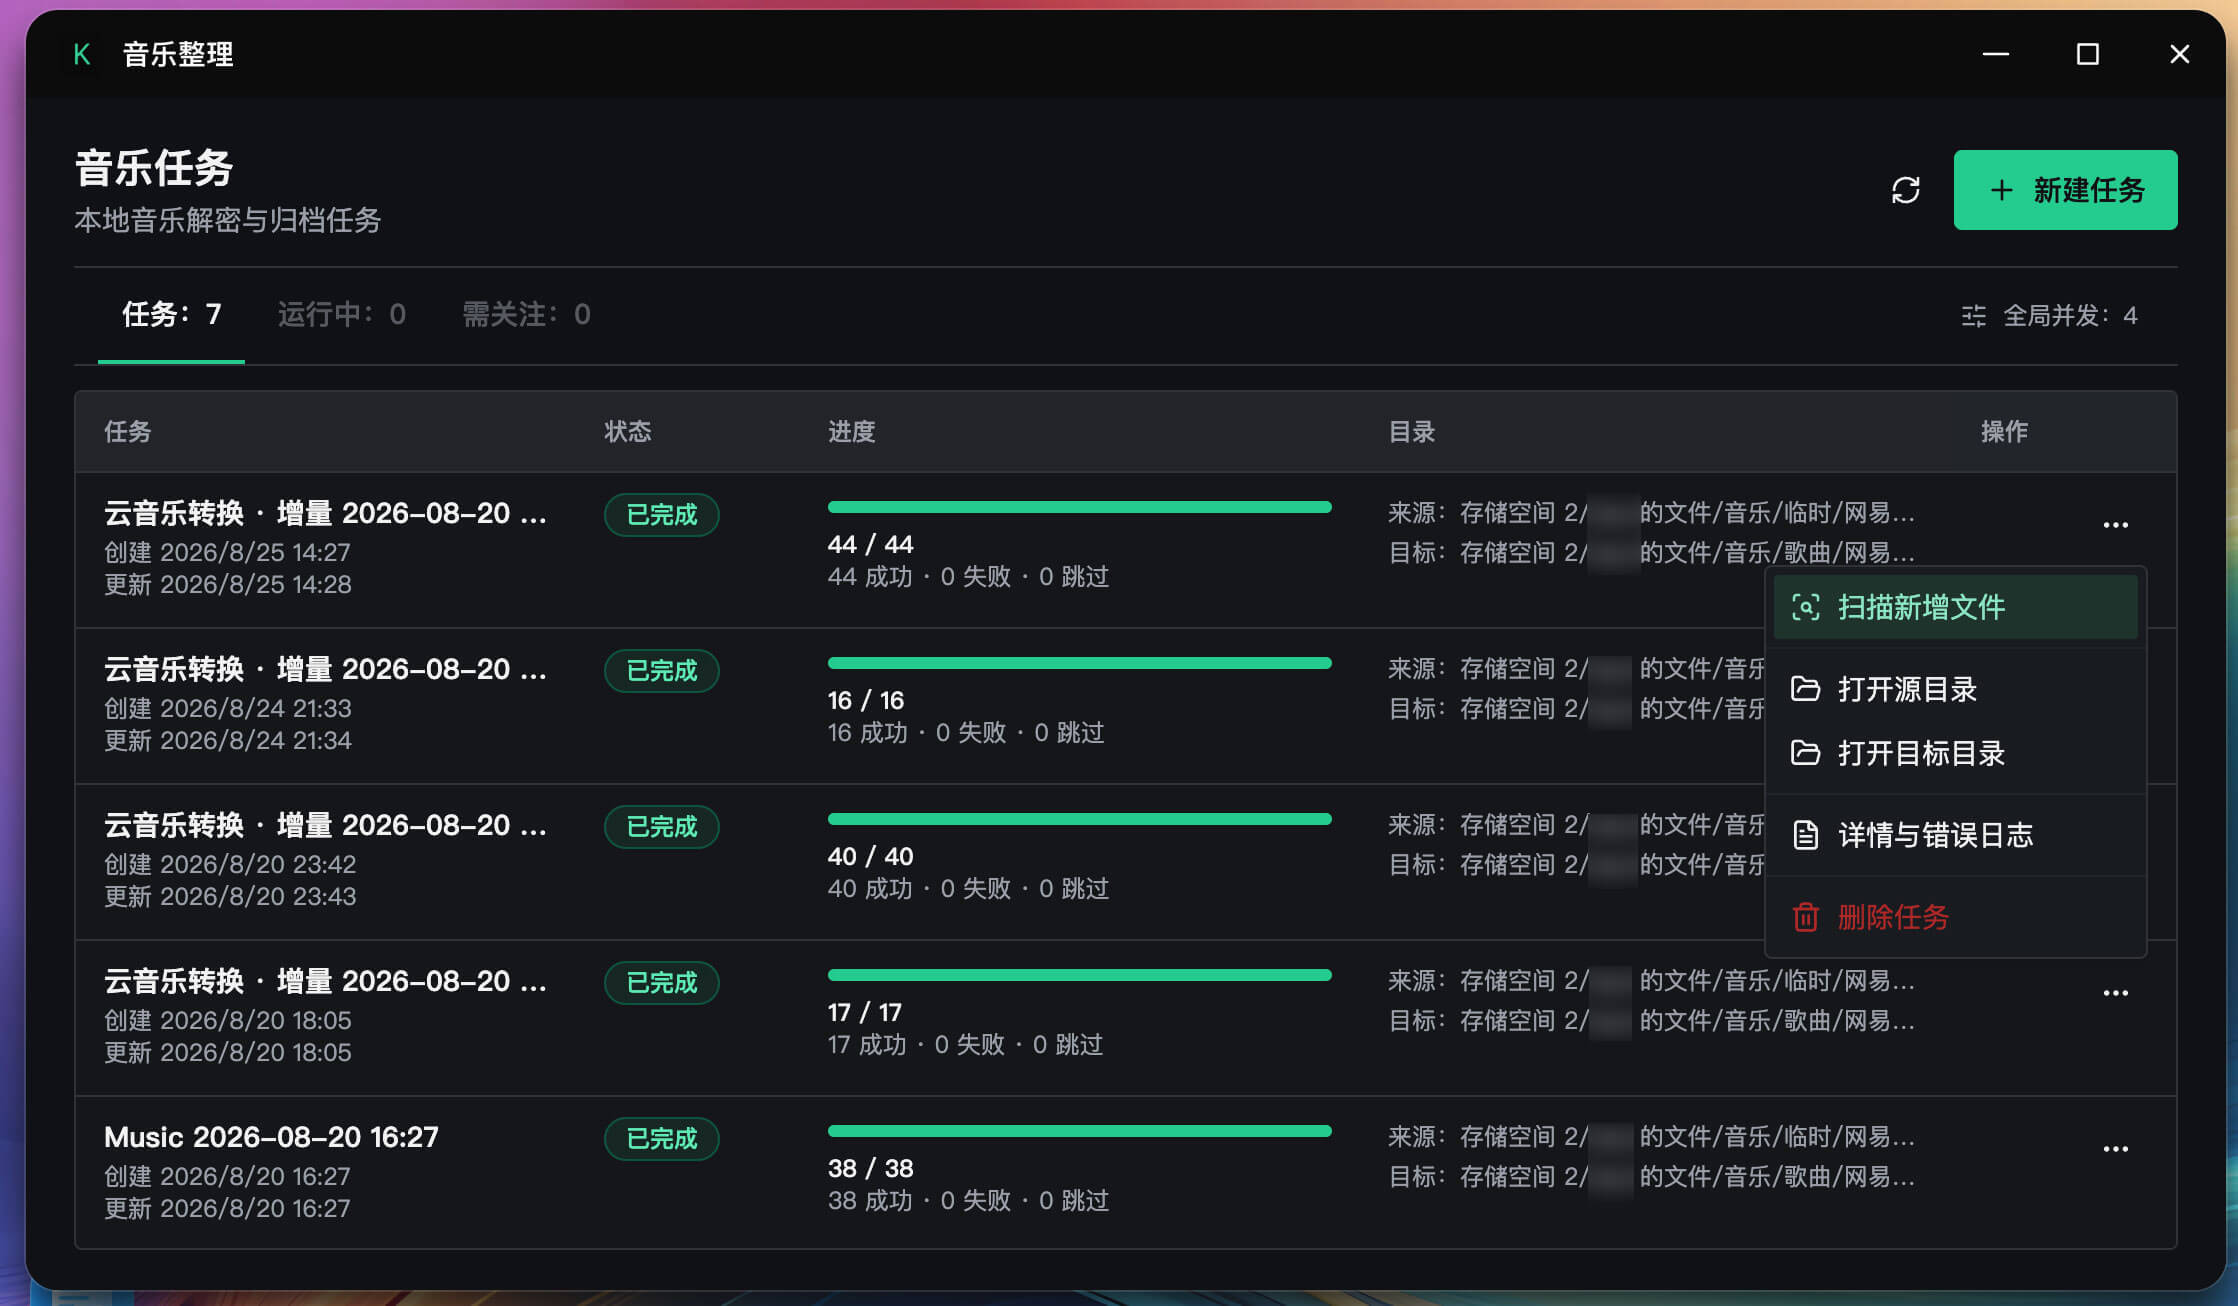Click the sliders icon beside 全局并发
The image size is (2238, 1306).
coord(1973,316)
